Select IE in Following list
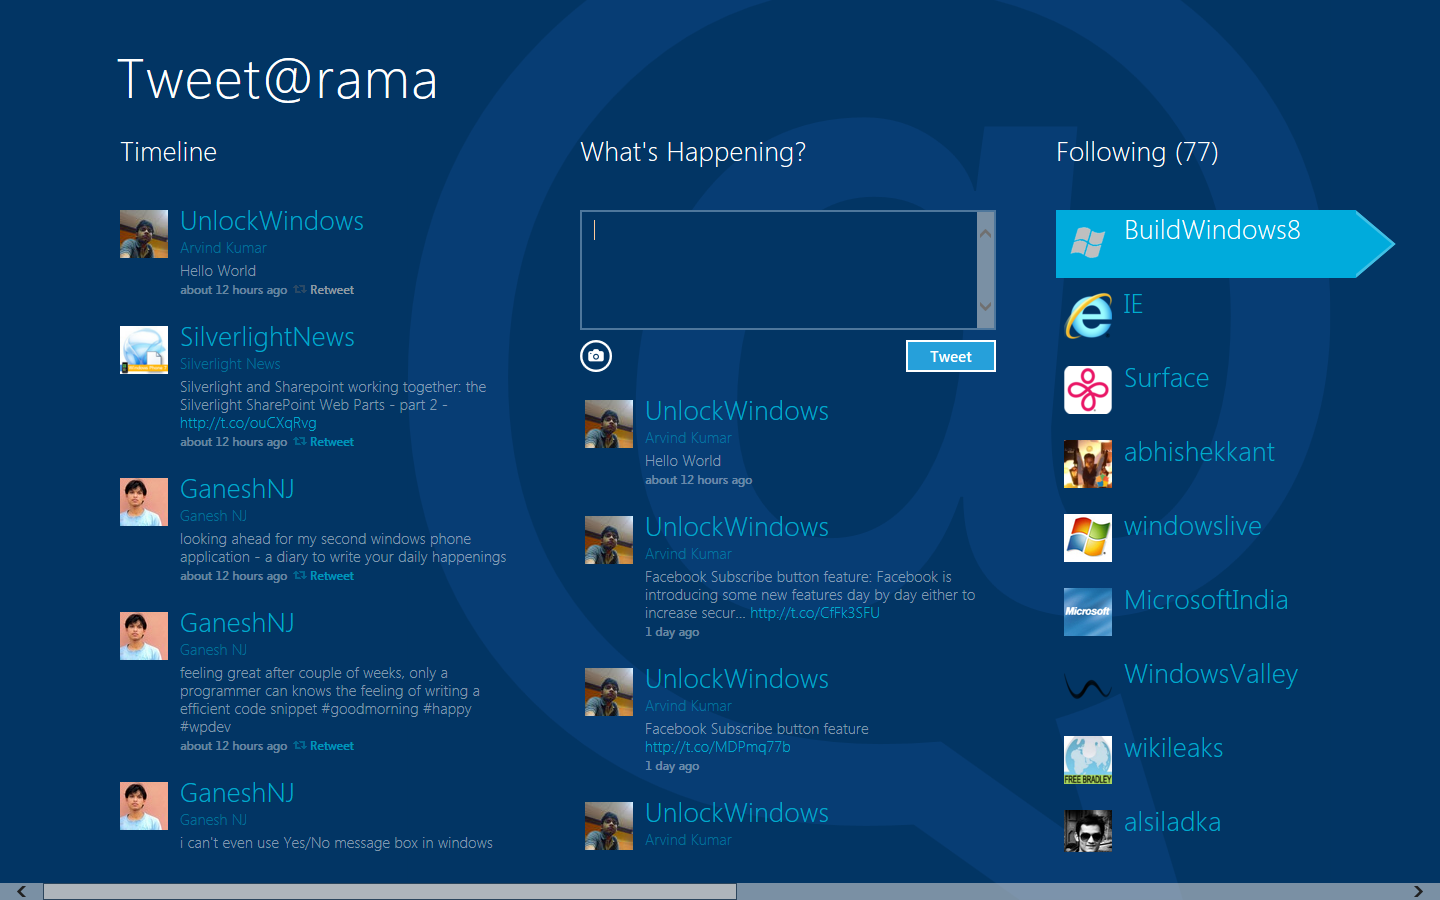Viewport: 1440px width, 900px height. (x=1133, y=305)
